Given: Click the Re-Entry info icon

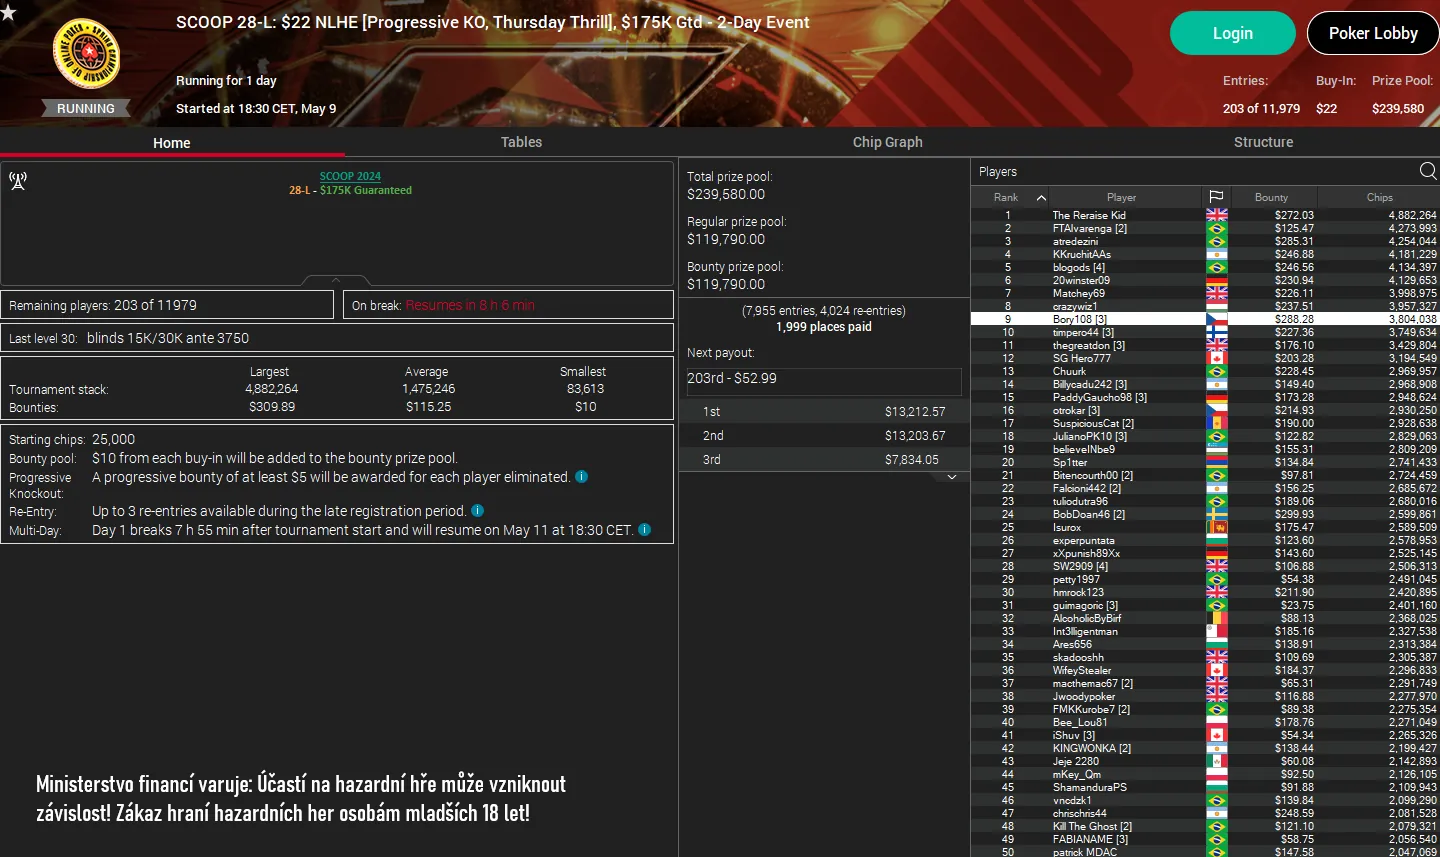Looking at the screenshot, I should tap(477, 510).
